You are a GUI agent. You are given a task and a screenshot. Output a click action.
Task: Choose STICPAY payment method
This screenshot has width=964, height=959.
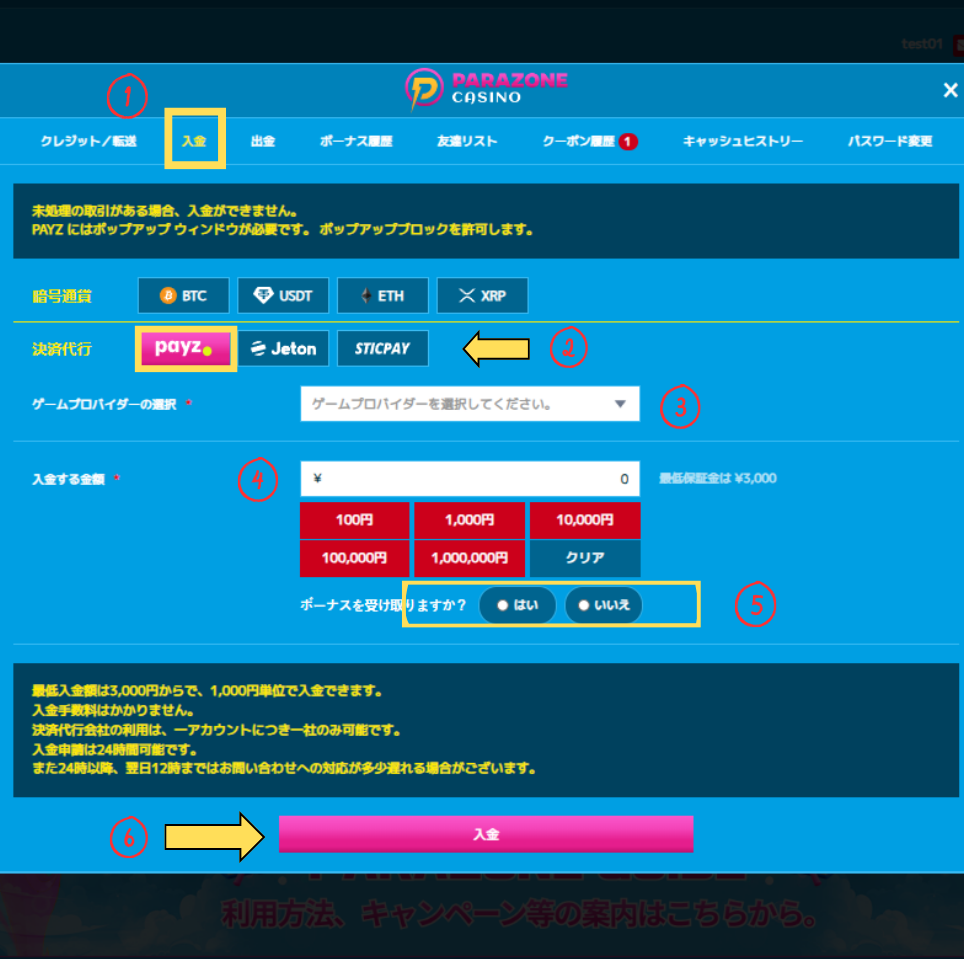(x=383, y=349)
